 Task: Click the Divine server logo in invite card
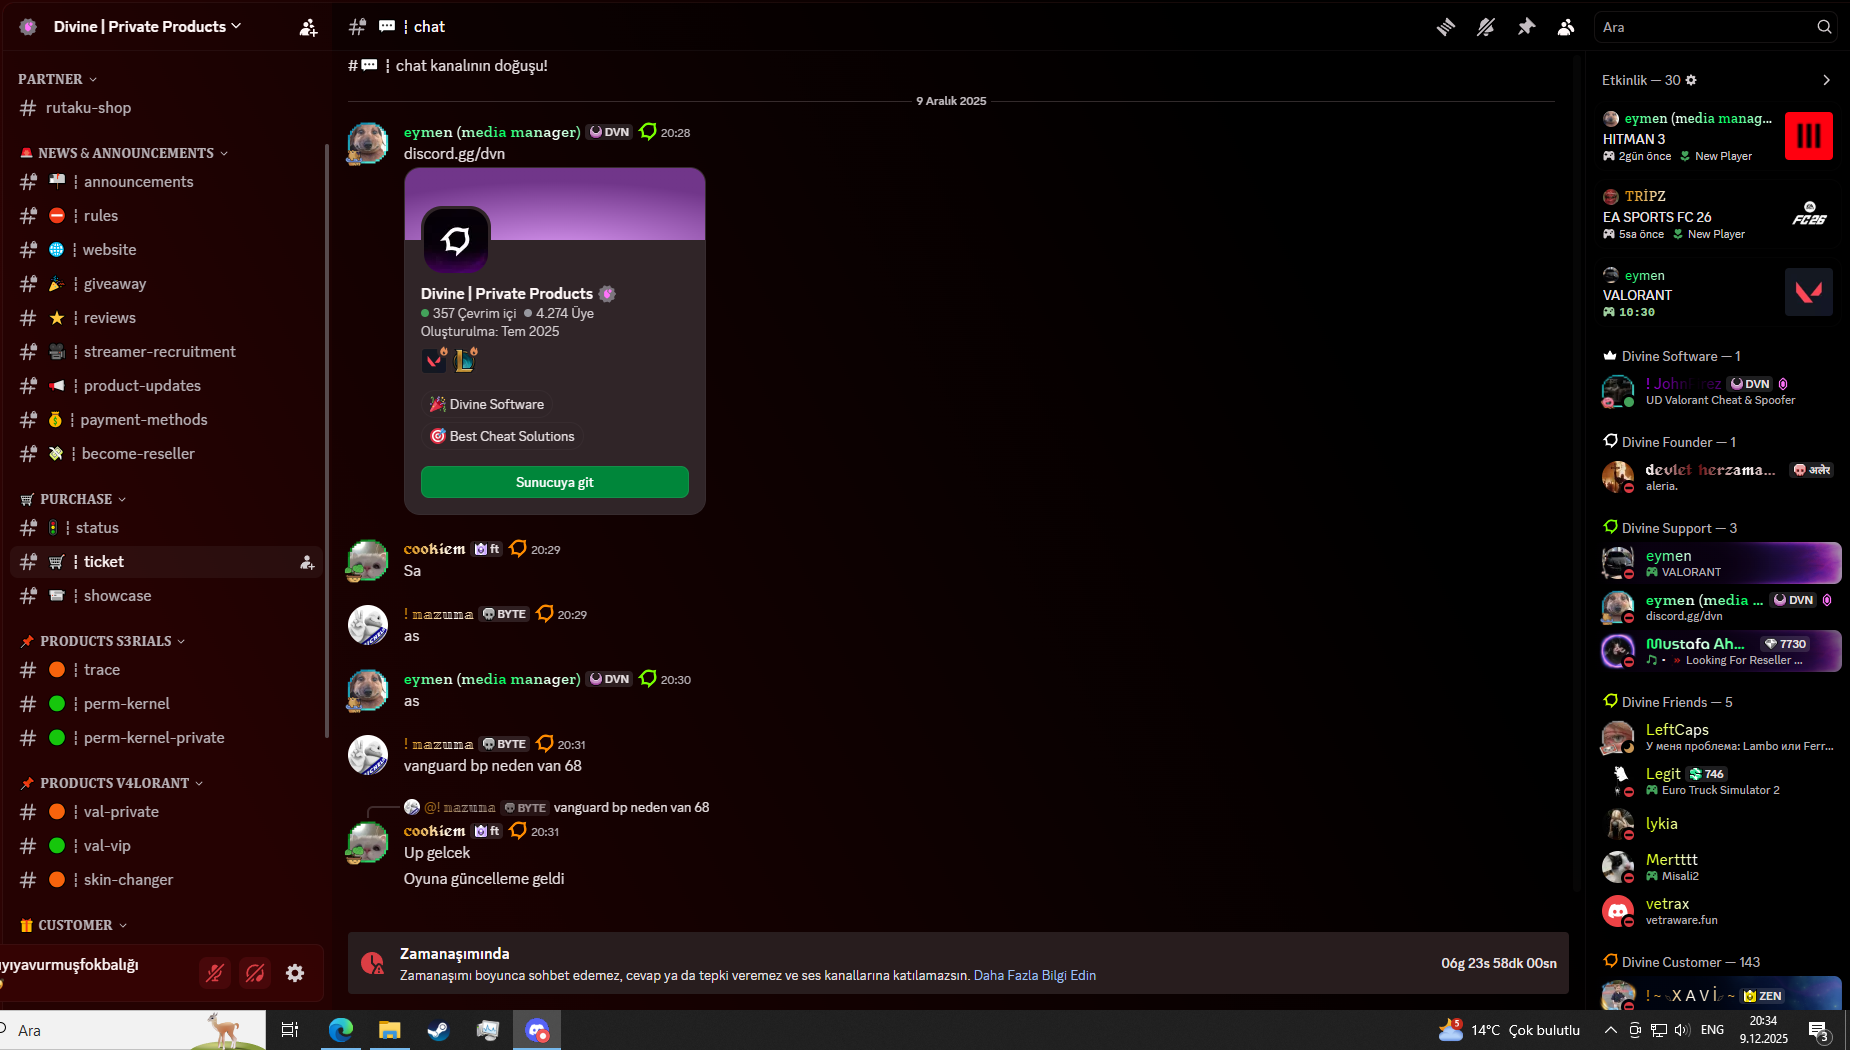(x=456, y=240)
